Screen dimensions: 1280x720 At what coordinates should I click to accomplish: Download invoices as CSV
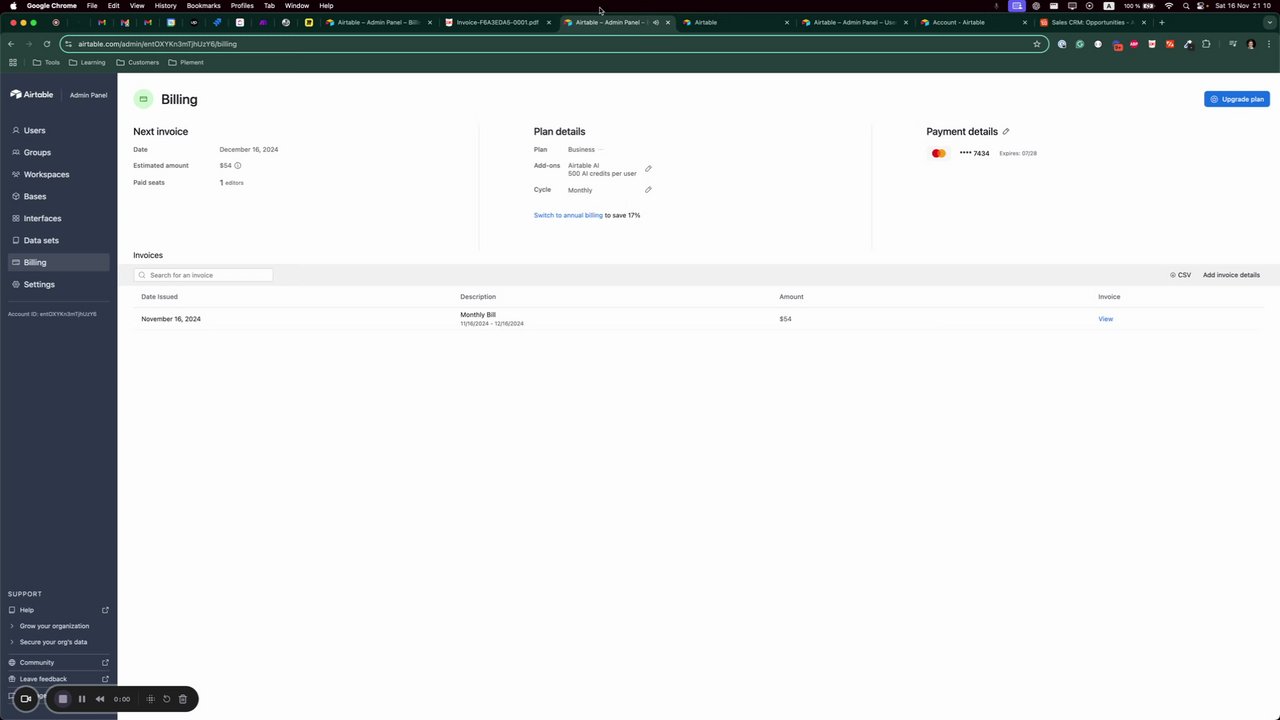tap(1180, 275)
